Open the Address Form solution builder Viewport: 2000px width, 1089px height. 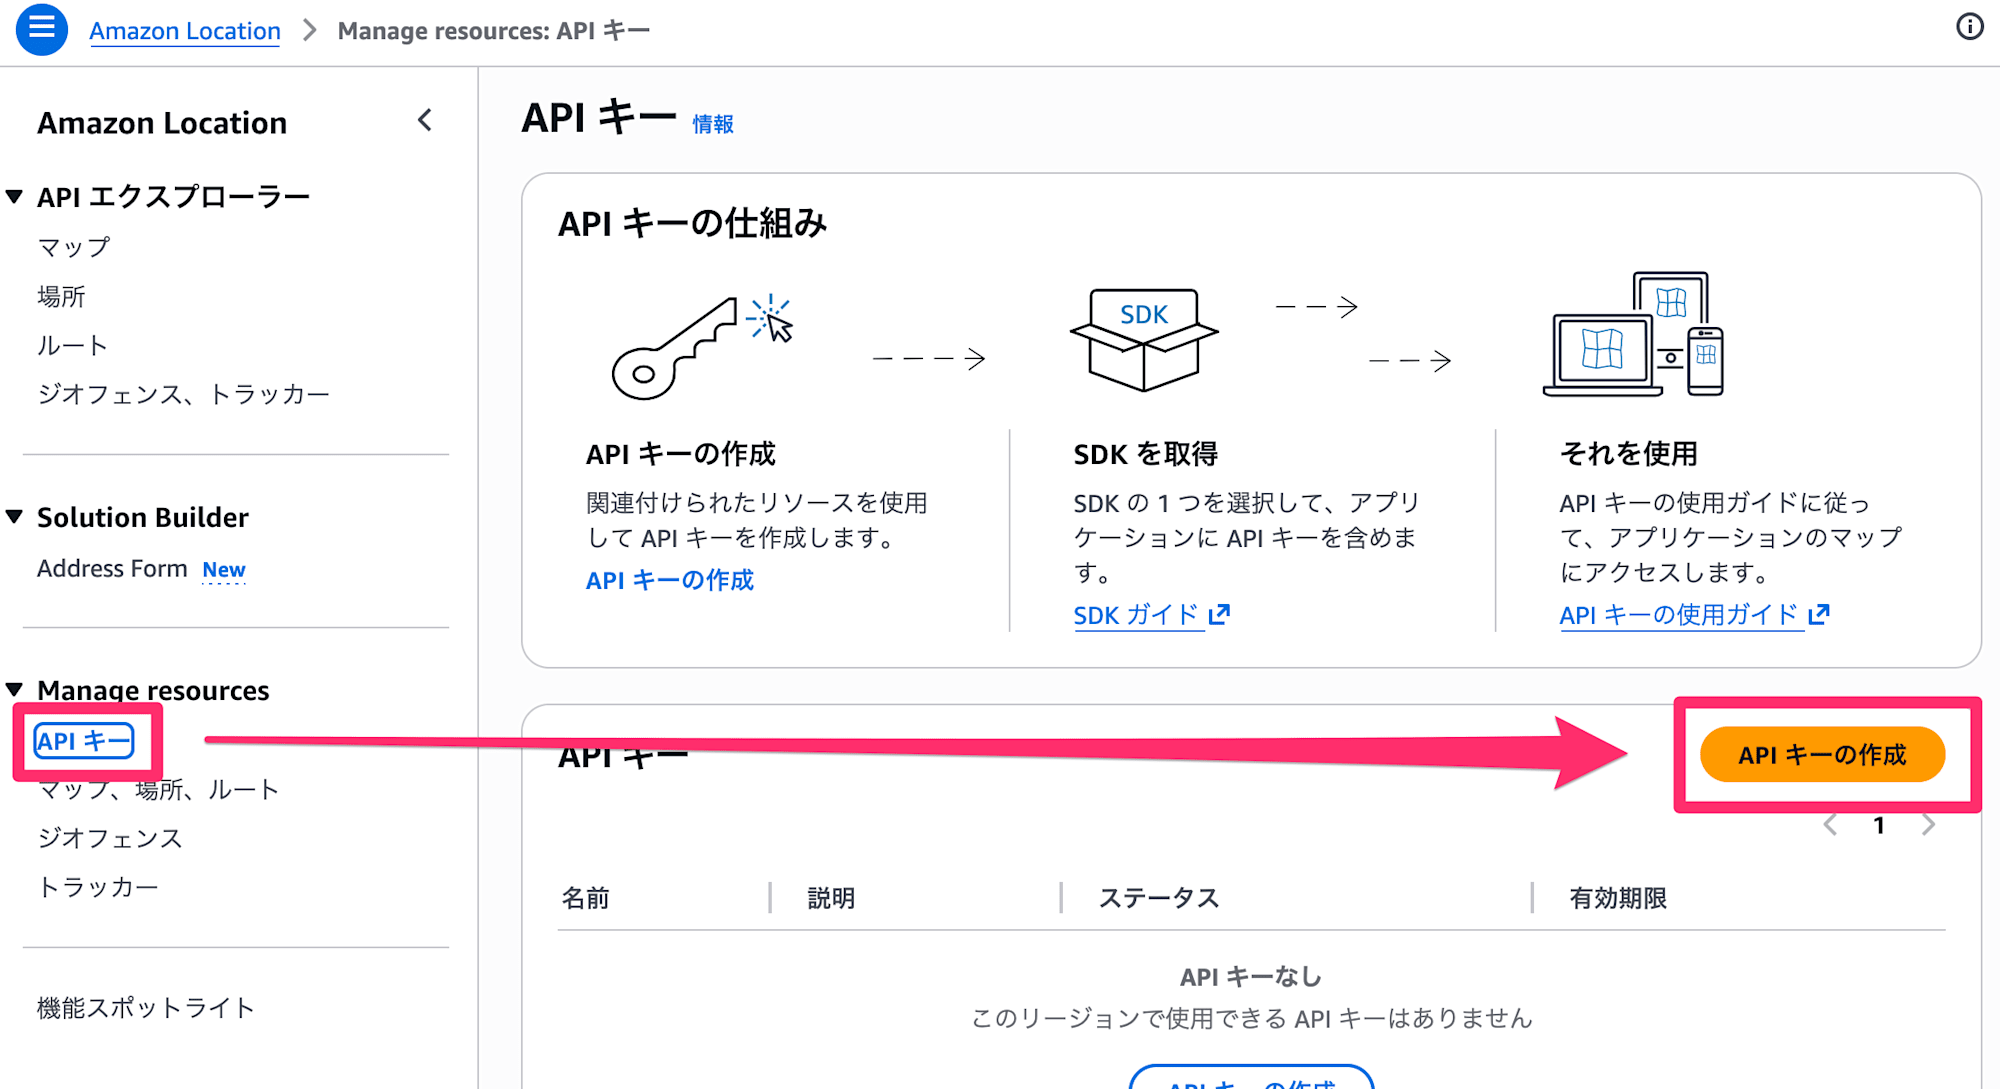113,568
